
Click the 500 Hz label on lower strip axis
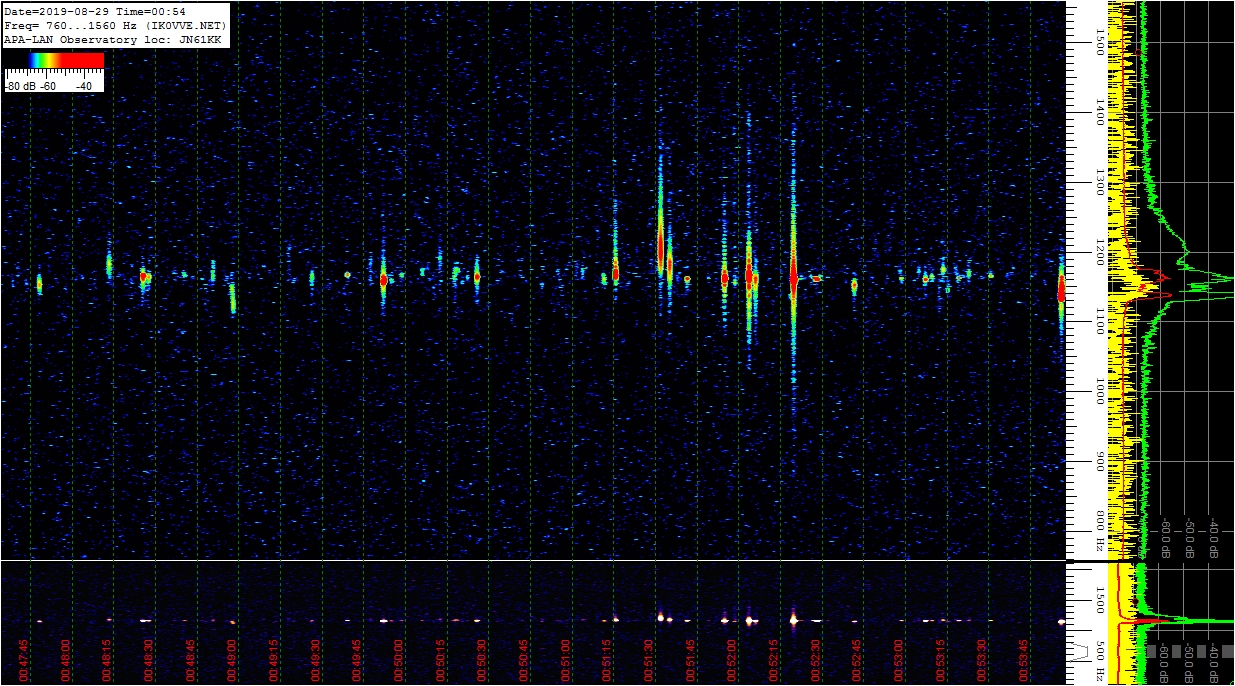tap(1100, 659)
